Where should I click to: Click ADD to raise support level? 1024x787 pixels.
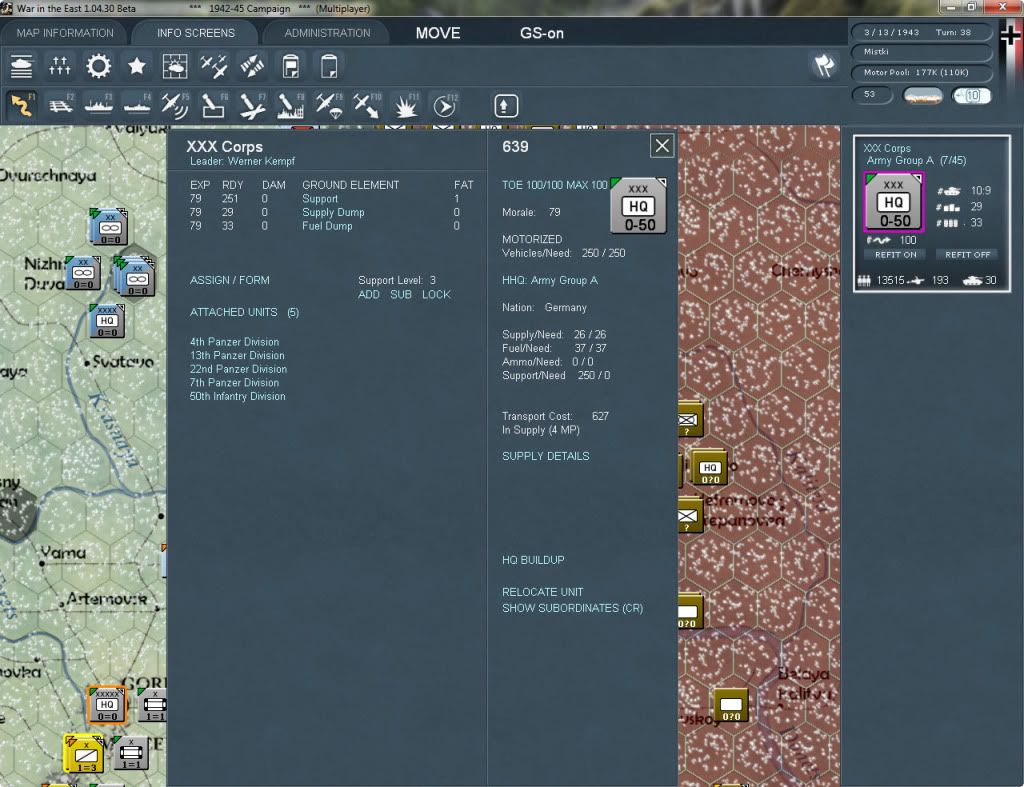pyautogui.click(x=368, y=295)
